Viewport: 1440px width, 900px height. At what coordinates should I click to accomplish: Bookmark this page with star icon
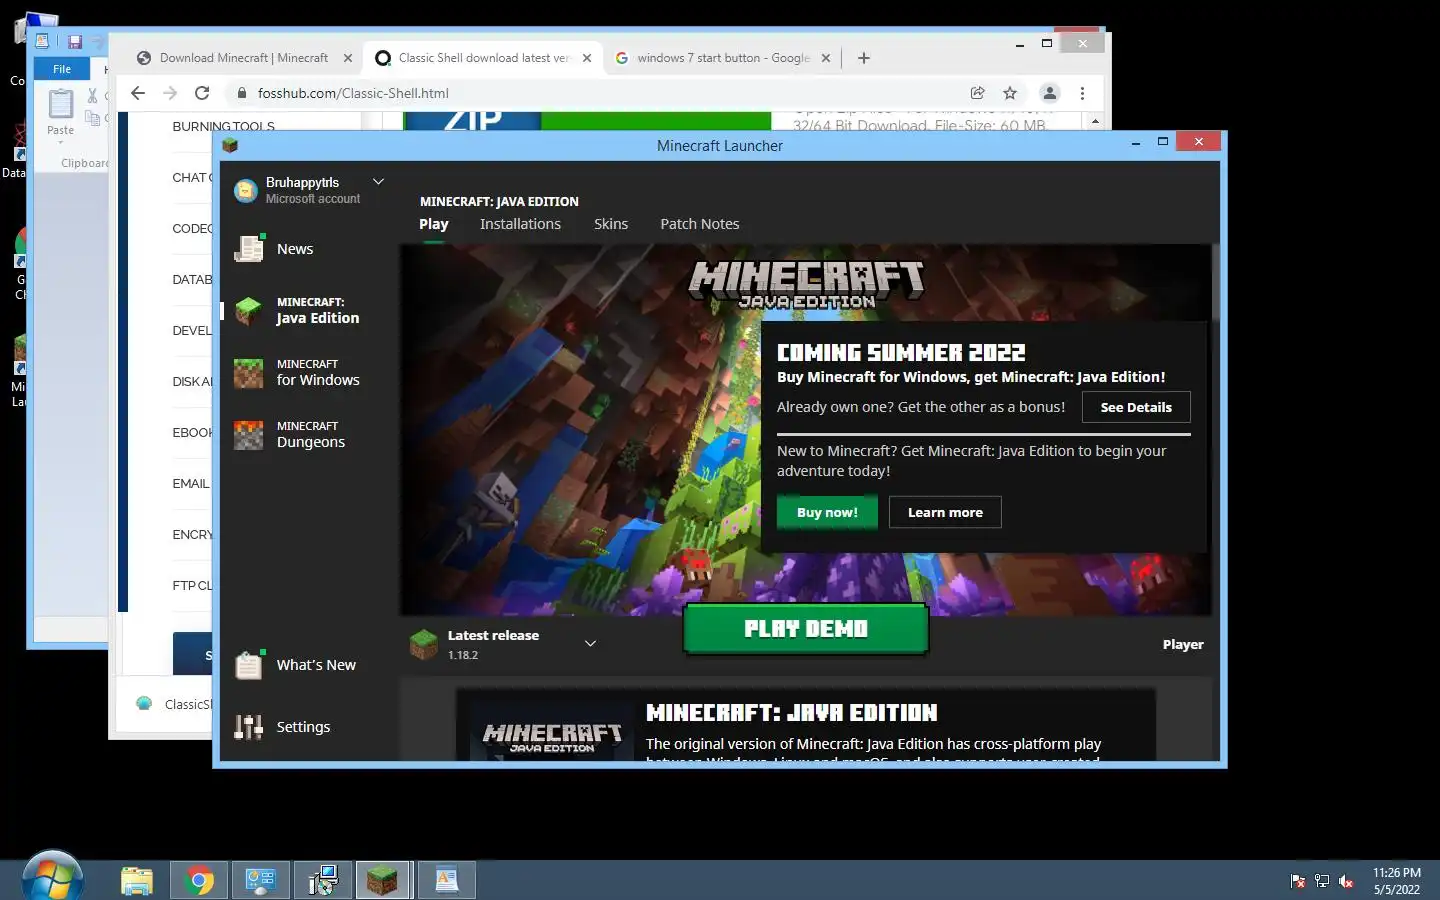coord(1010,93)
